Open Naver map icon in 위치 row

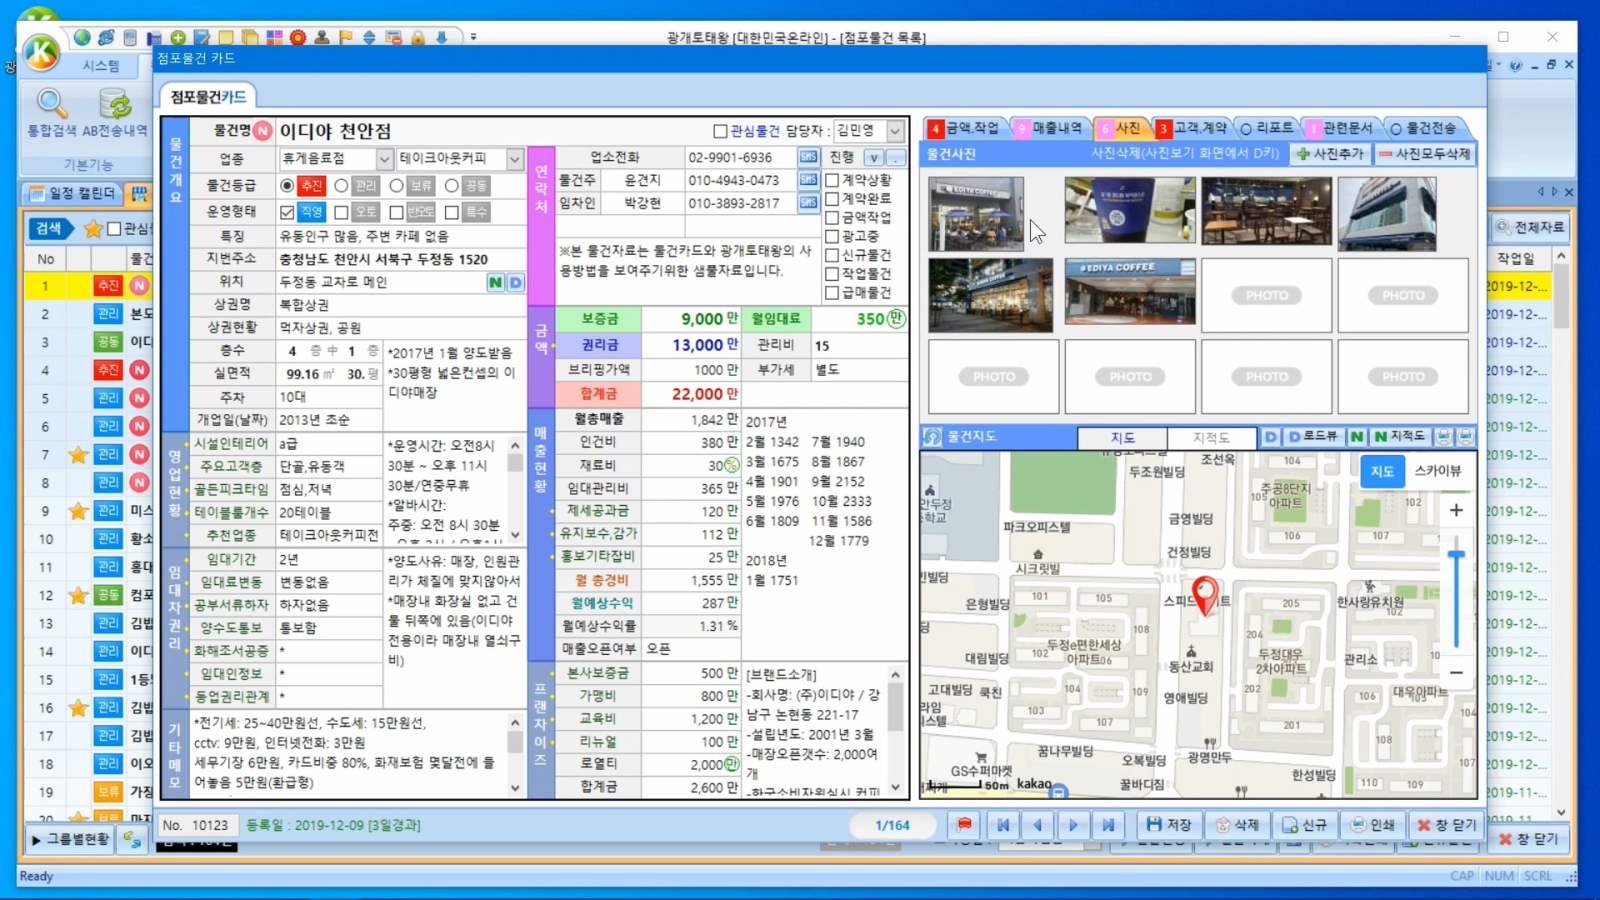495,282
